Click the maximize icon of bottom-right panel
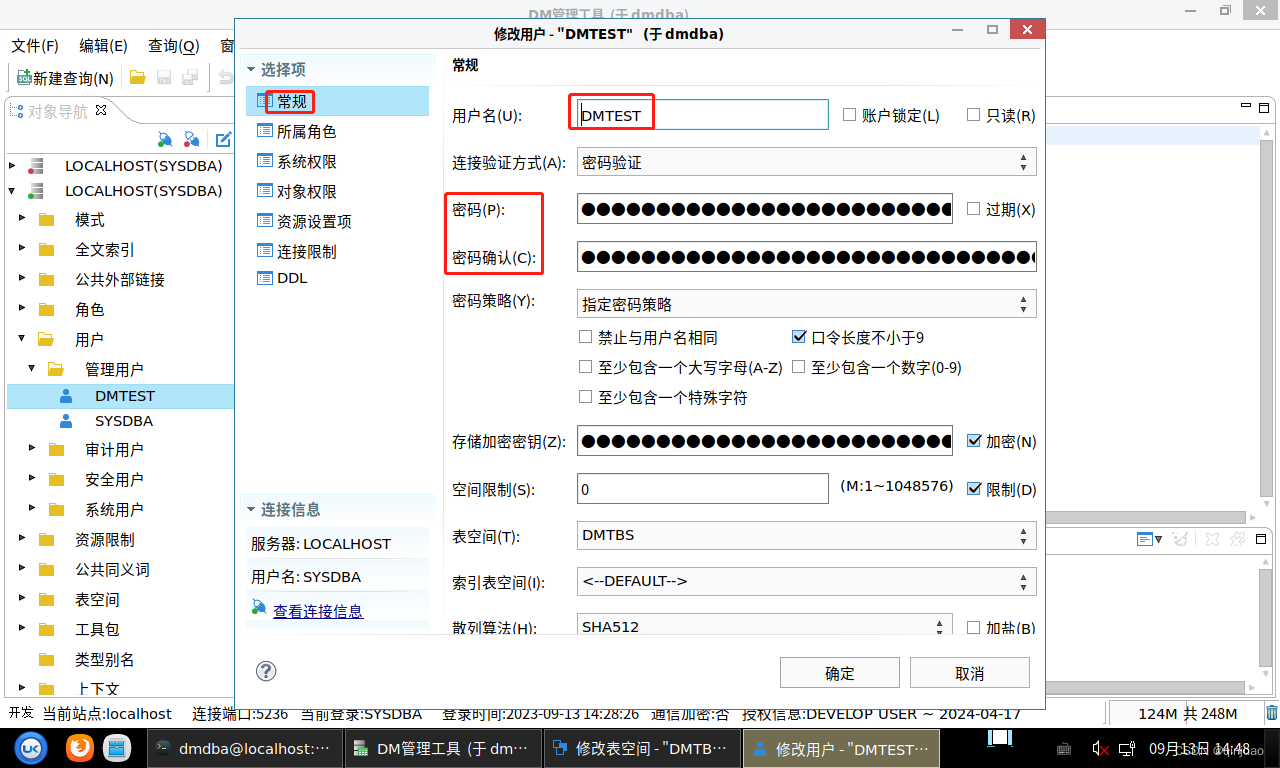This screenshot has width=1280, height=768. 1263,539
